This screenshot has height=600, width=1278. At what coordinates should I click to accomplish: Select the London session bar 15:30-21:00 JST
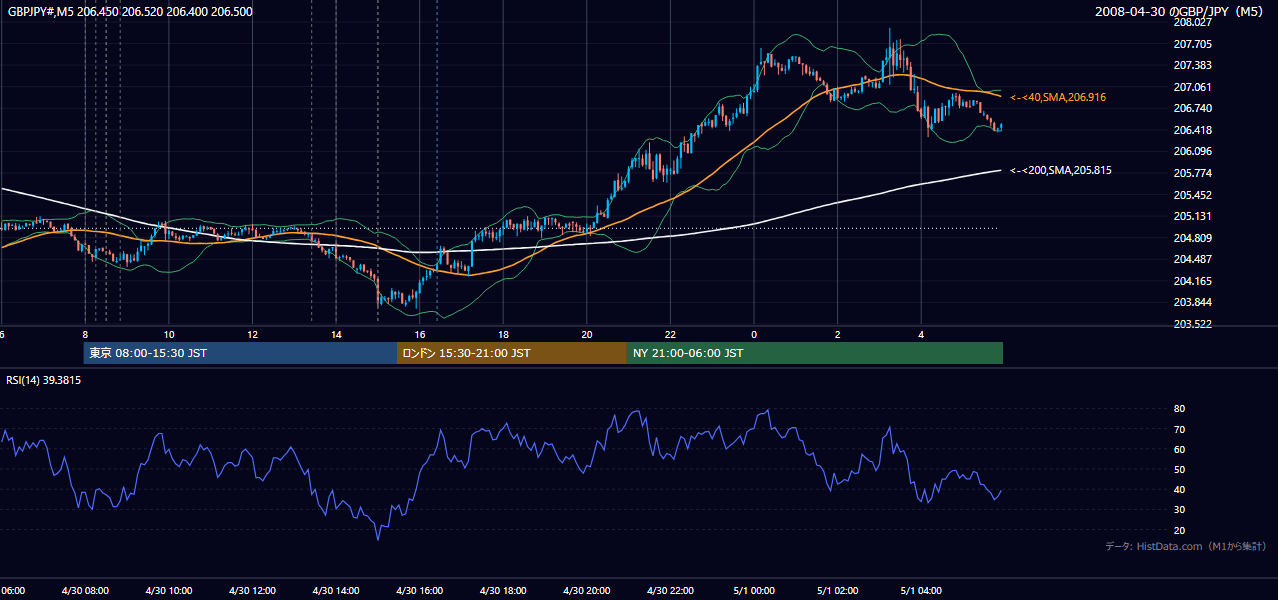pyautogui.click(x=512, y=353)
